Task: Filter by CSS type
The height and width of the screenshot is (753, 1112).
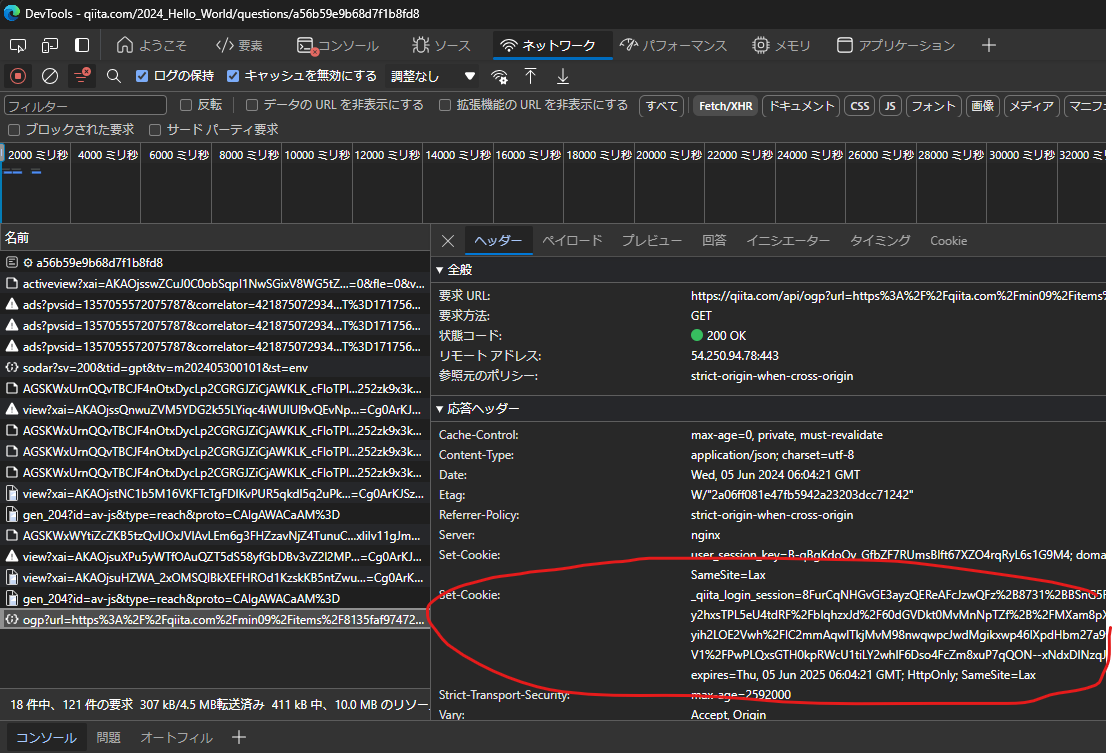Action: 860,106
